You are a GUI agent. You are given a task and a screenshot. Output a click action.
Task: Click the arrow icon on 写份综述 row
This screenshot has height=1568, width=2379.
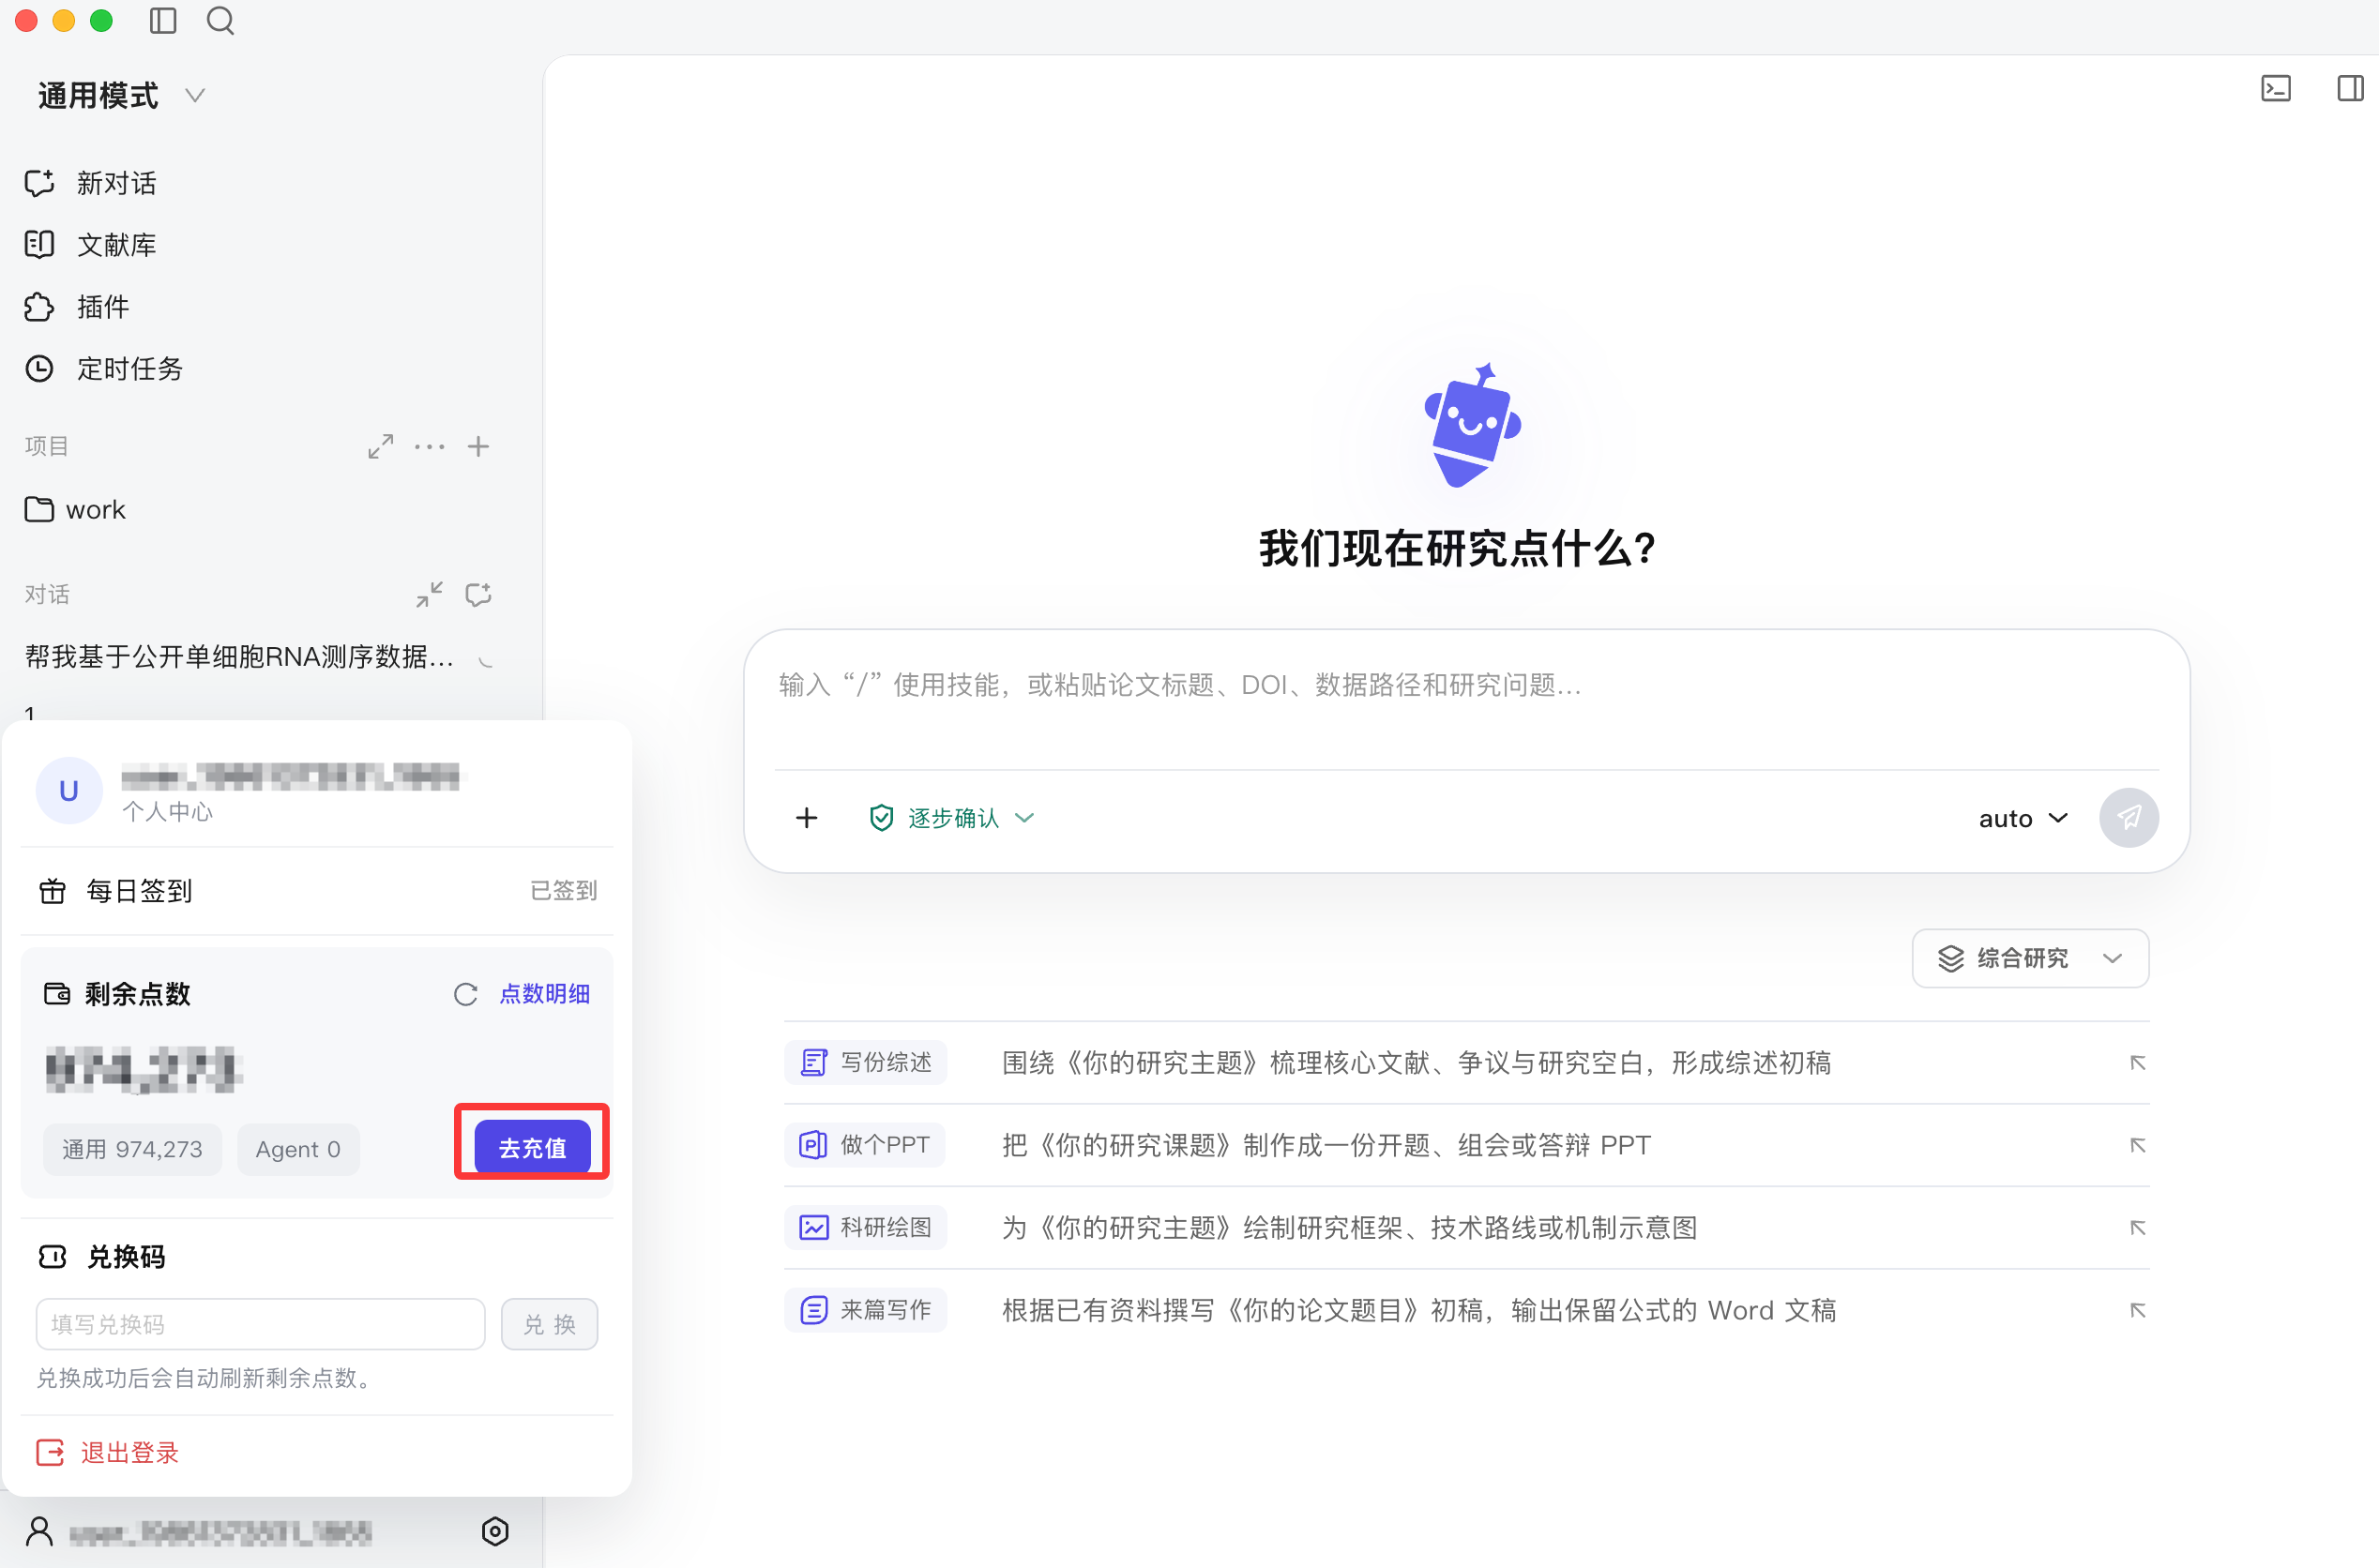pos(2137,1062)
